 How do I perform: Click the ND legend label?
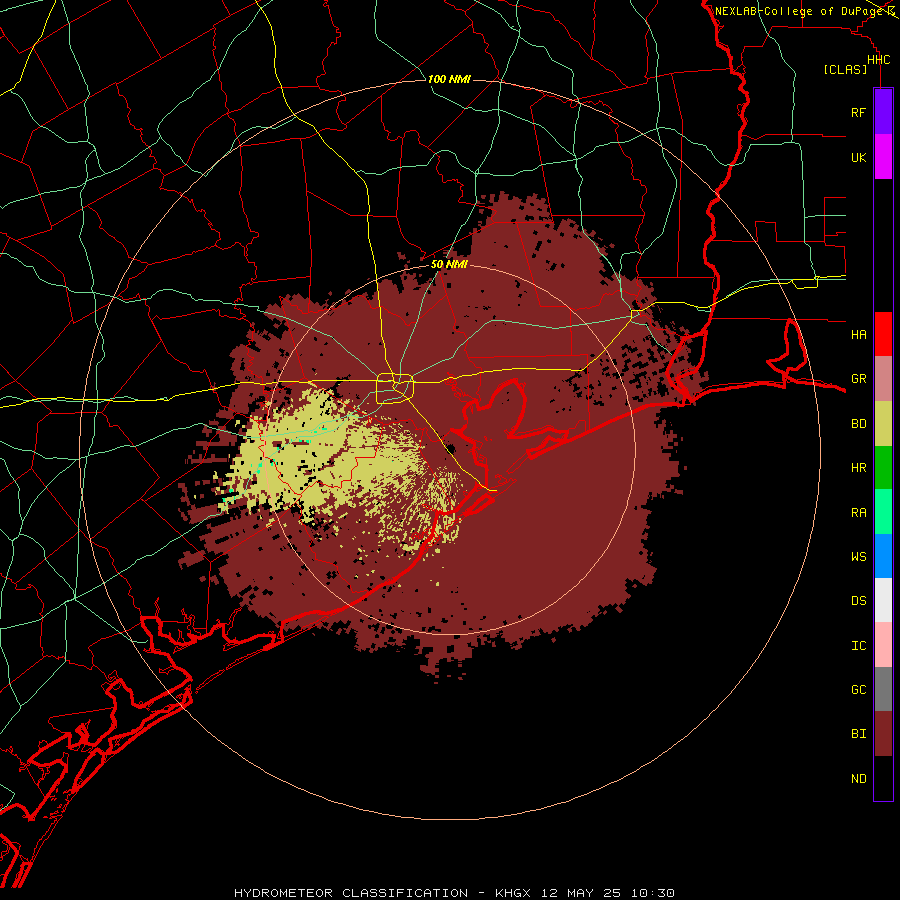point(858,779)
